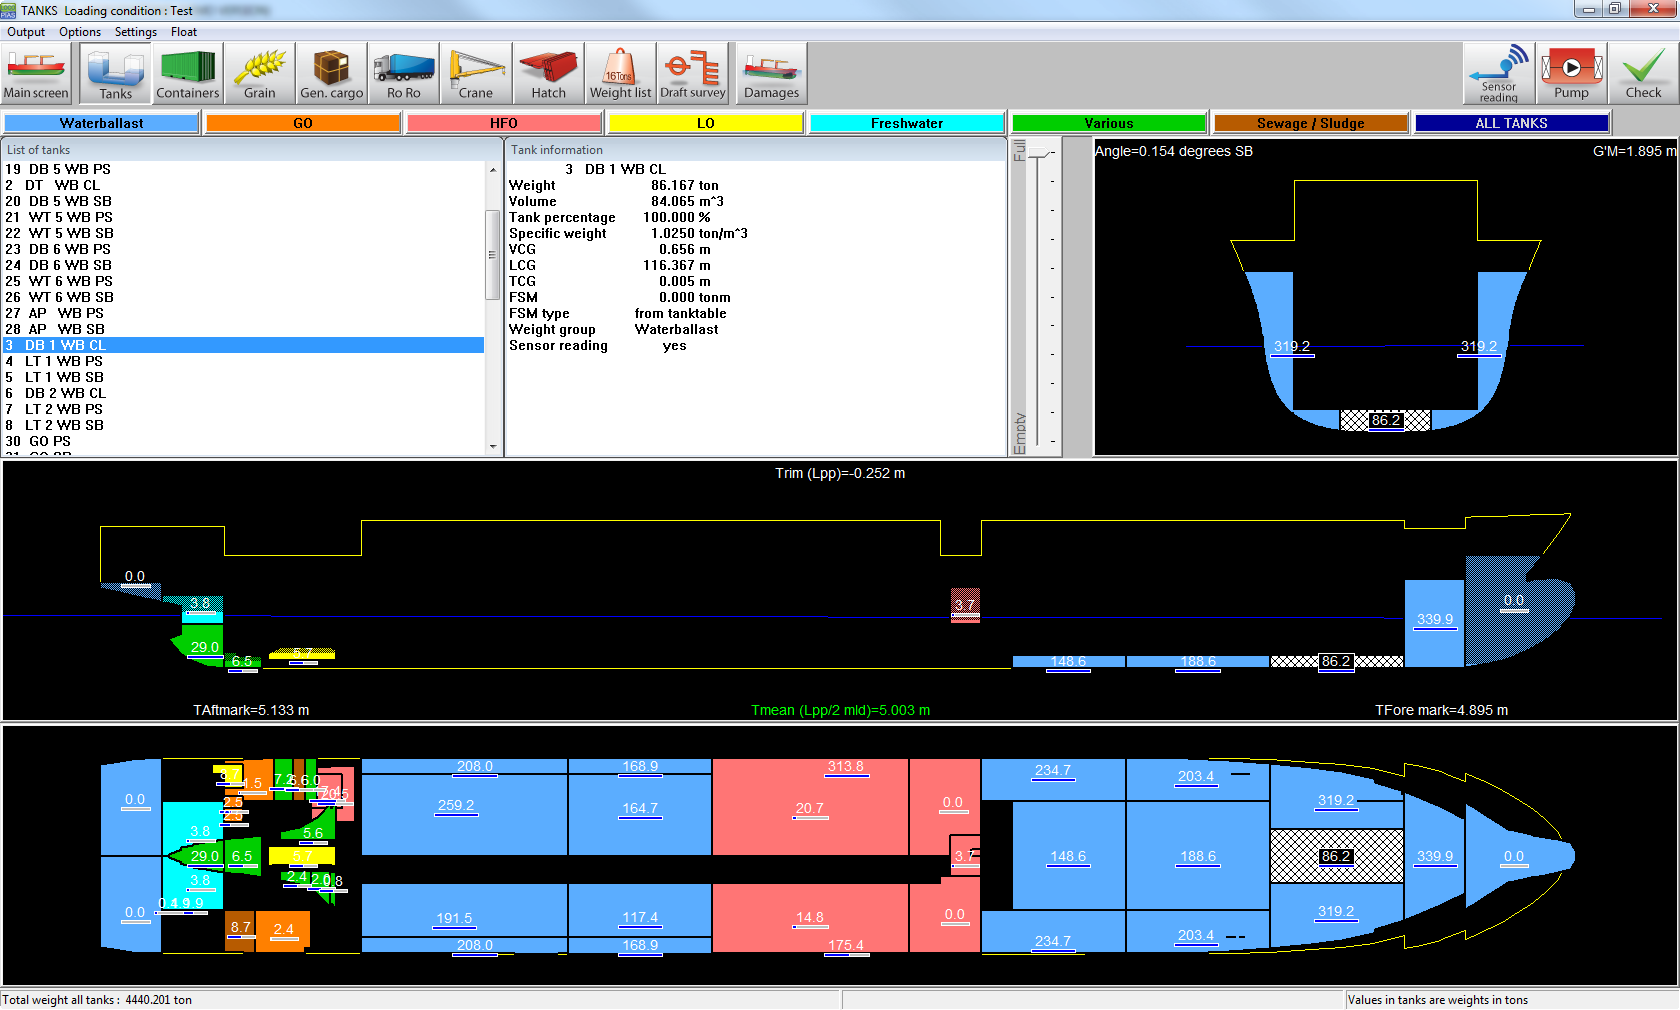Select tank 22 WT 5 WB SB
The width and height of the screenshot is (1680, 1010).
pos(244,233)
